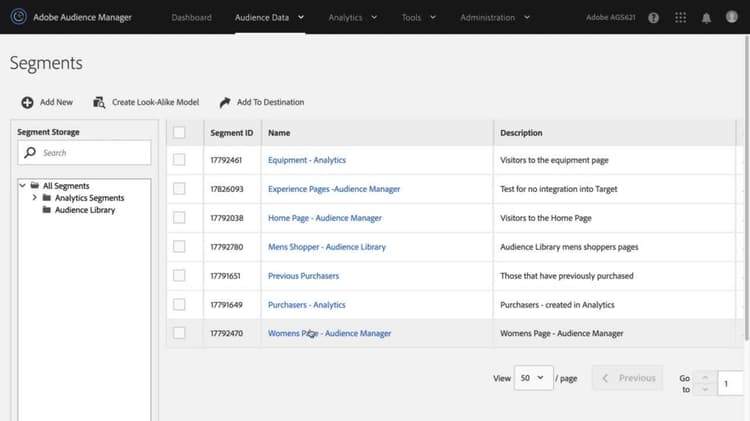
Task: Expand the Analytics Segments folder
Action: [x=35, y=198]
